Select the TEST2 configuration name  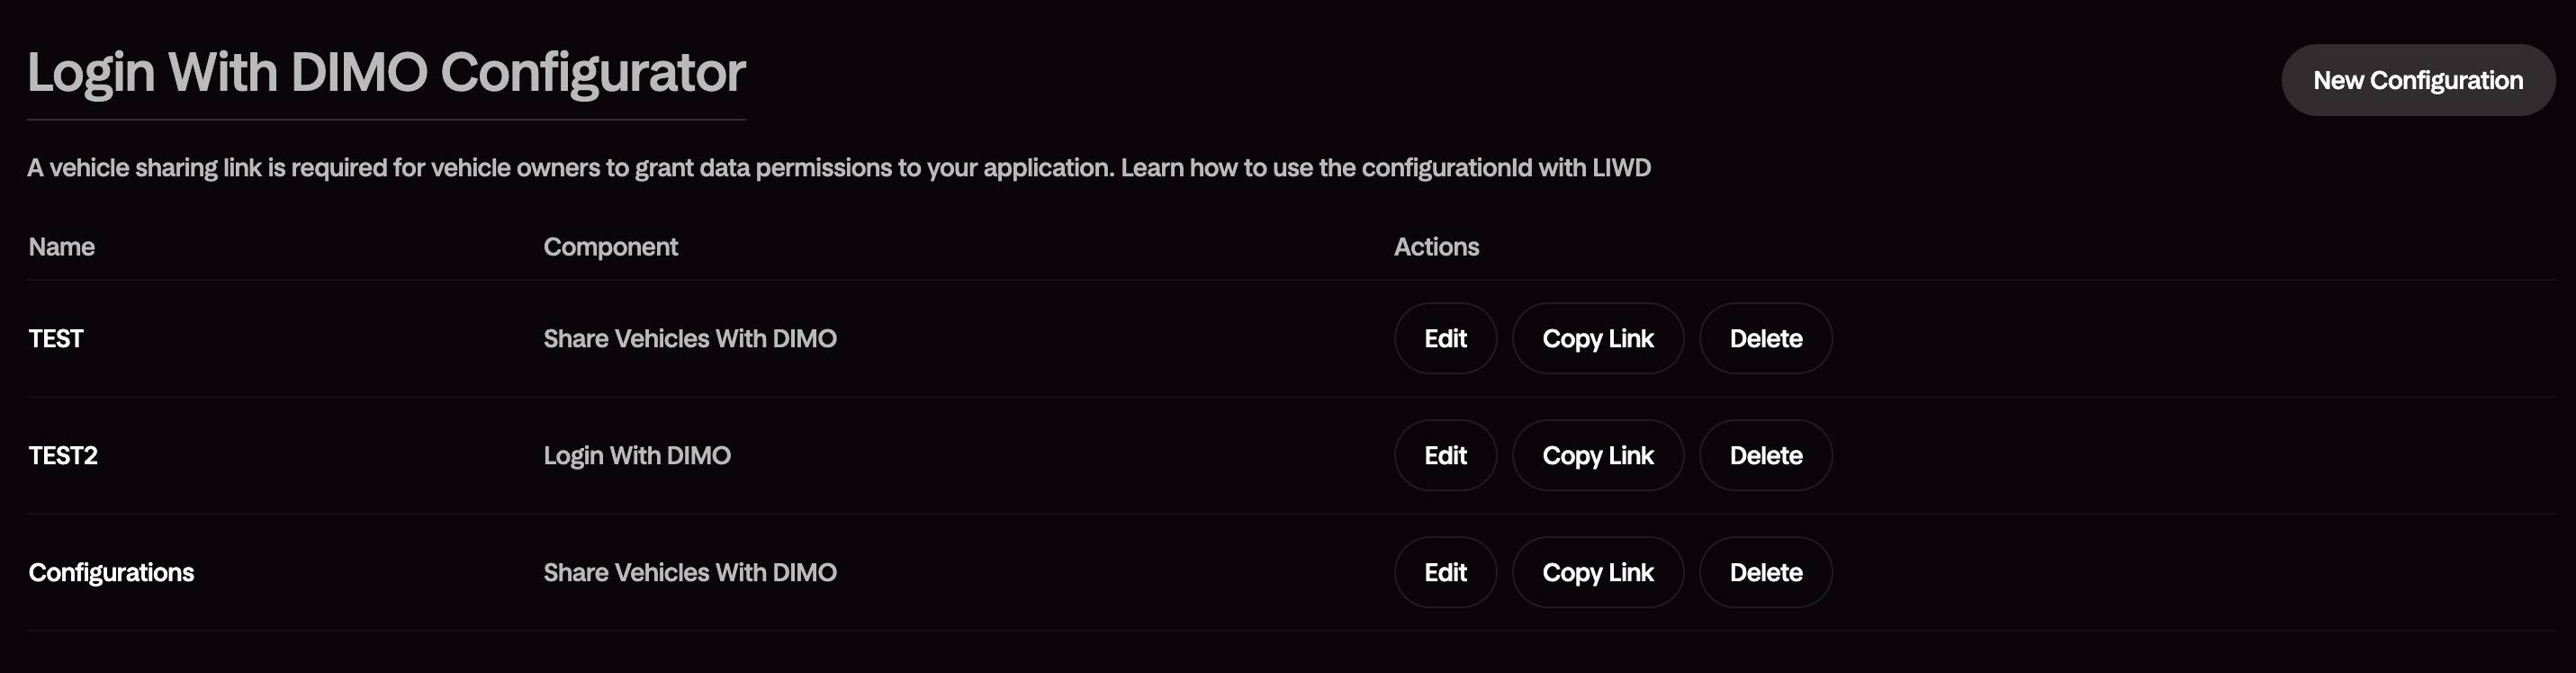tap(63, 455)
